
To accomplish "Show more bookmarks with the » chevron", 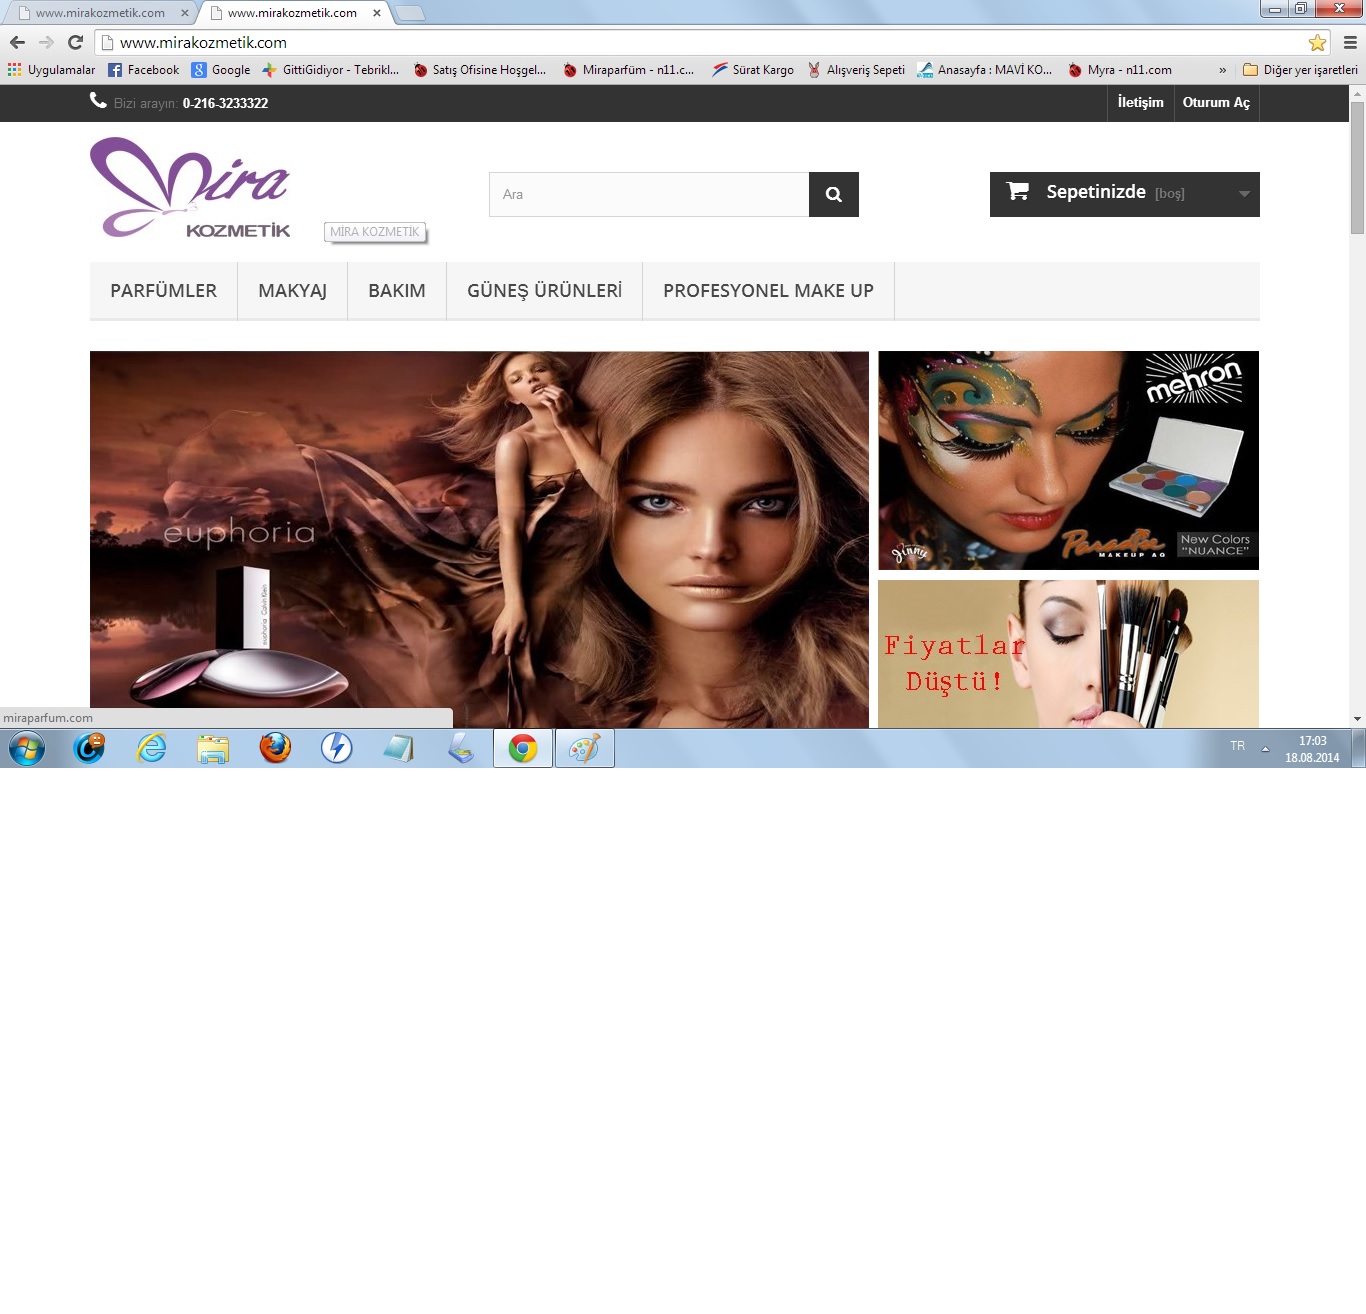I will (1222, 70).
